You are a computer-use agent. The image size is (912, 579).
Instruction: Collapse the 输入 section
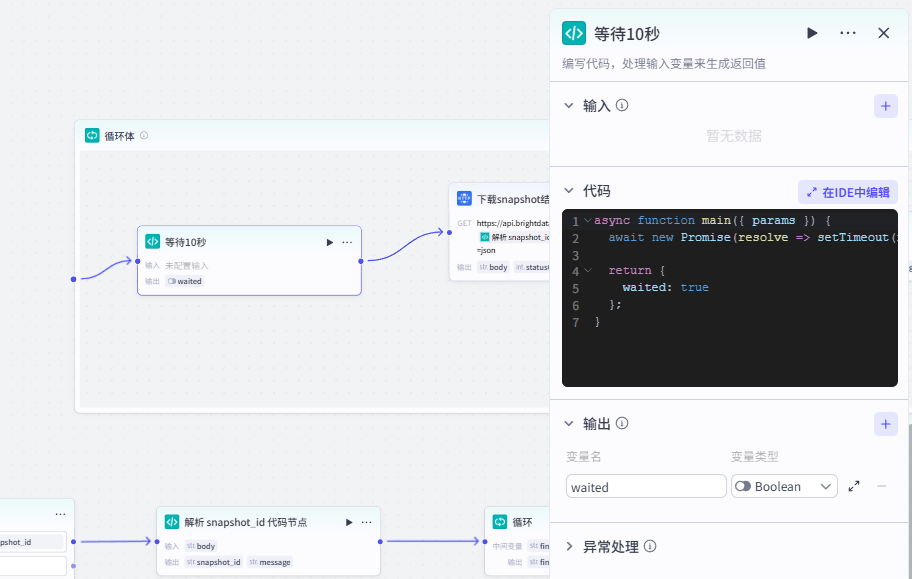(569, 106)
